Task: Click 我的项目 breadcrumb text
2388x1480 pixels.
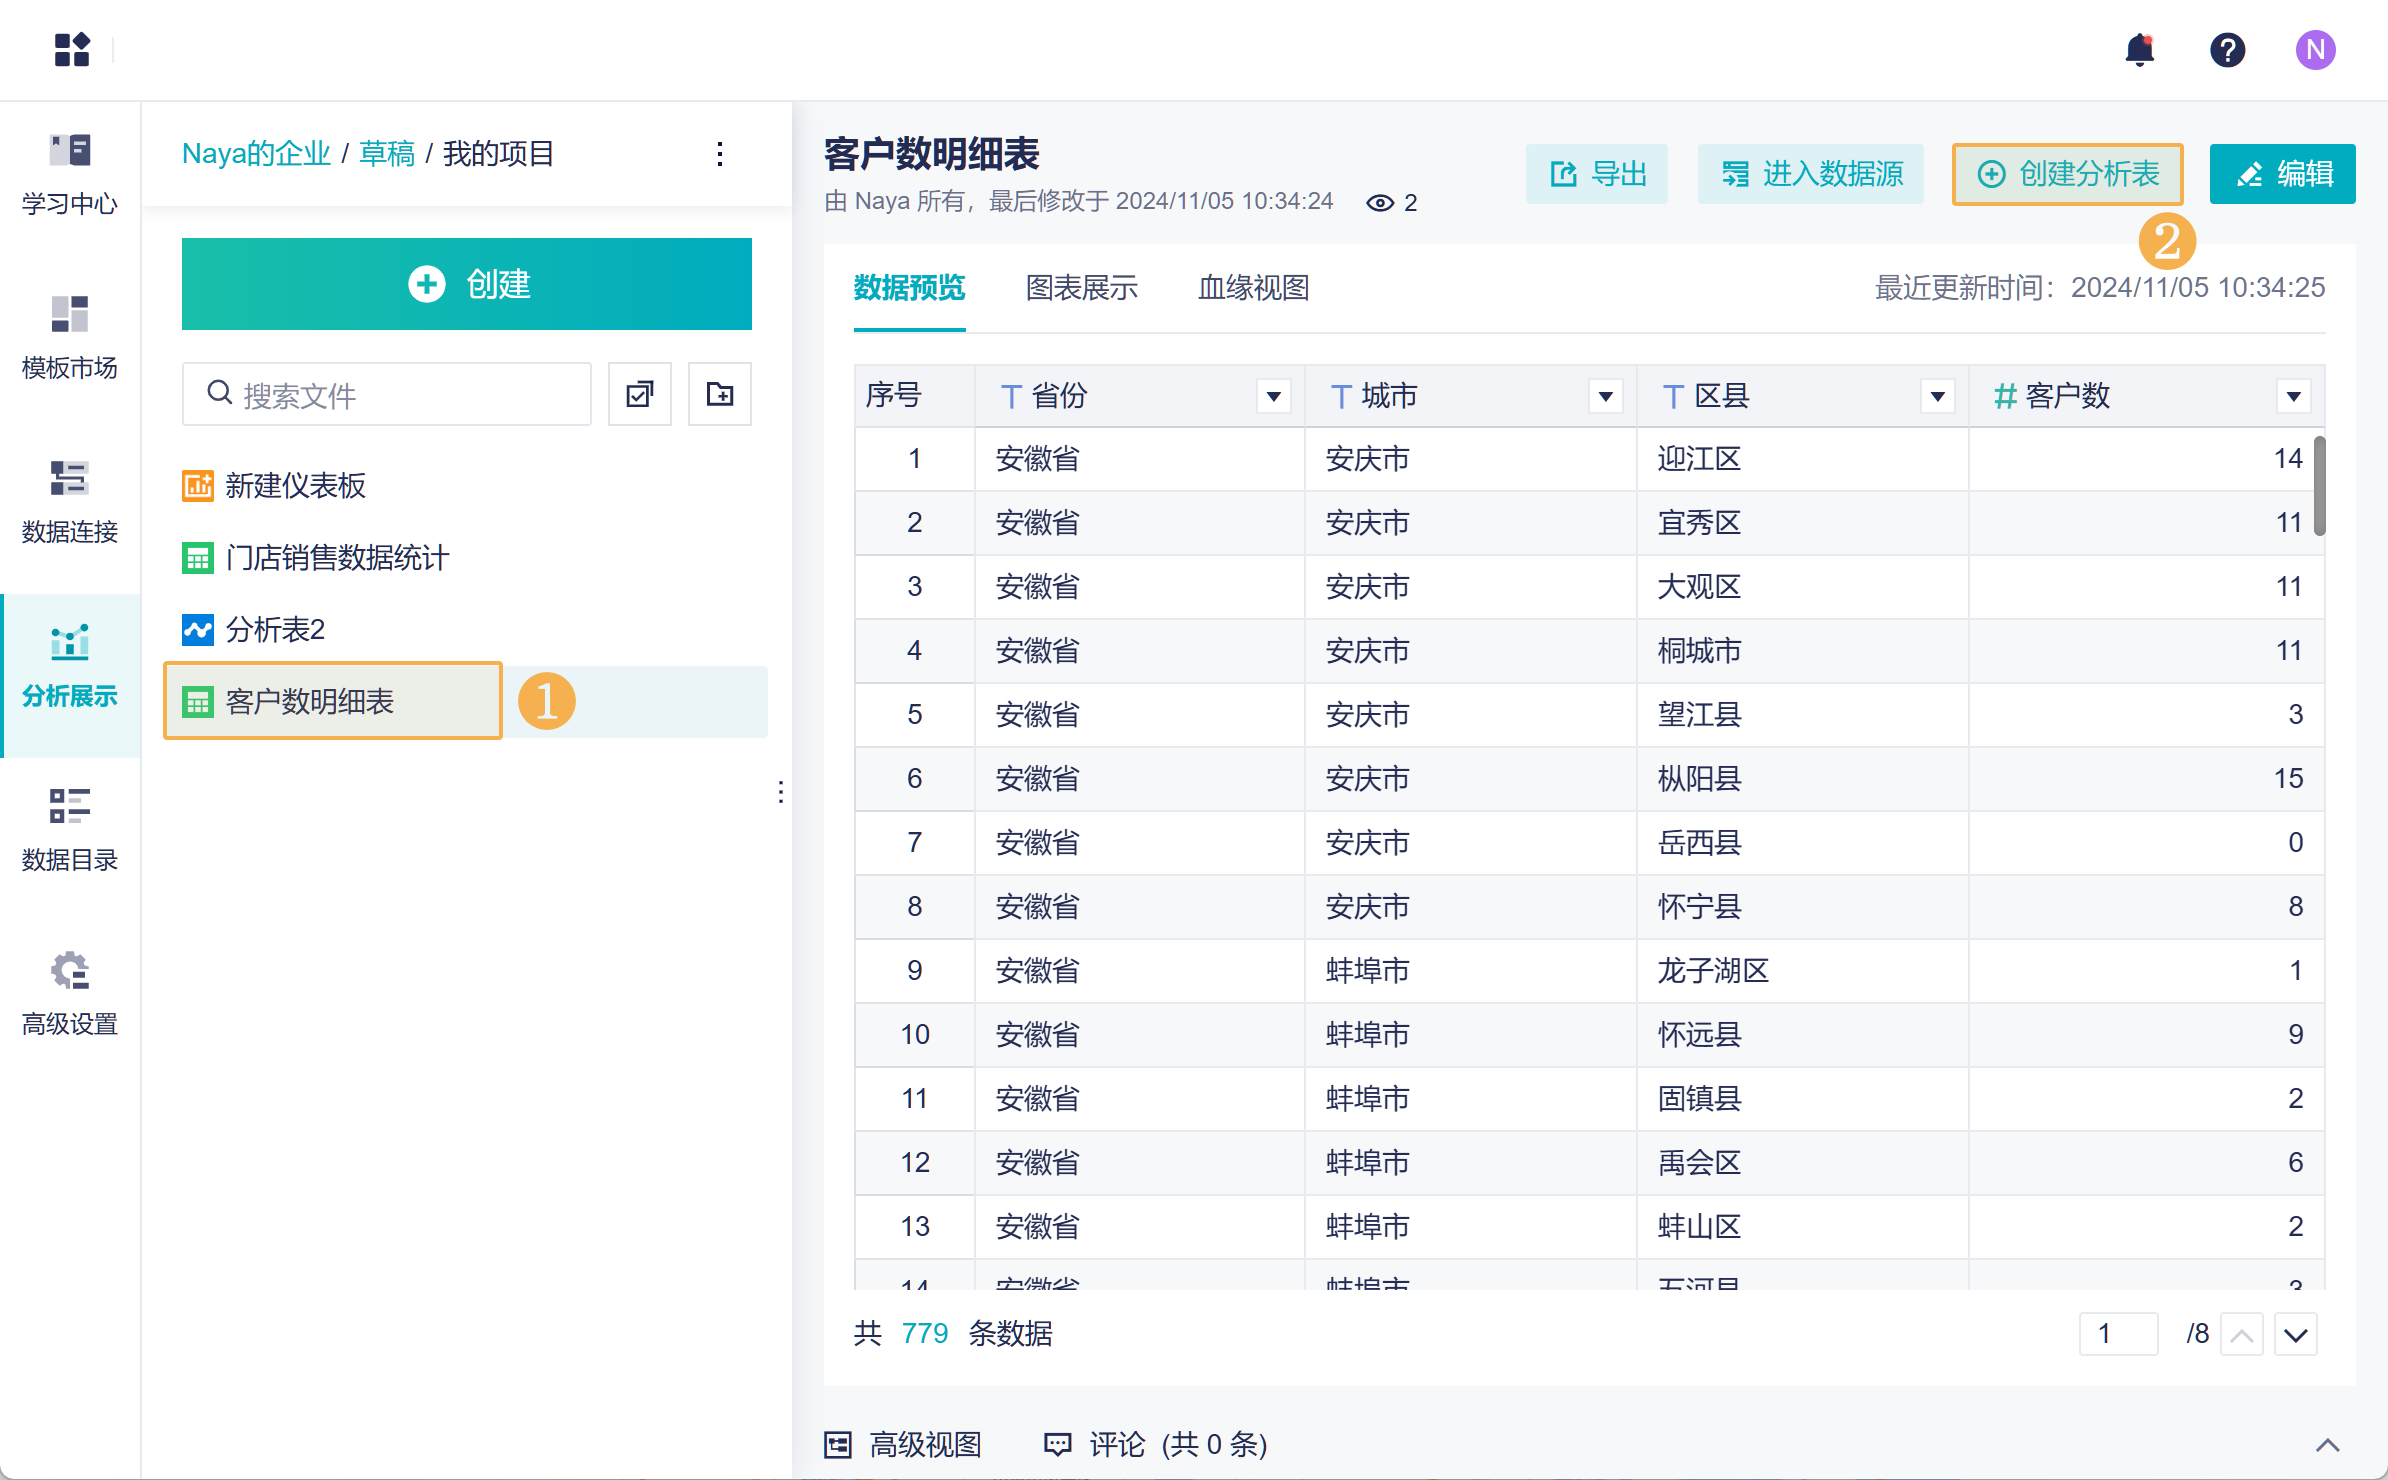Action: click(498, 154)
